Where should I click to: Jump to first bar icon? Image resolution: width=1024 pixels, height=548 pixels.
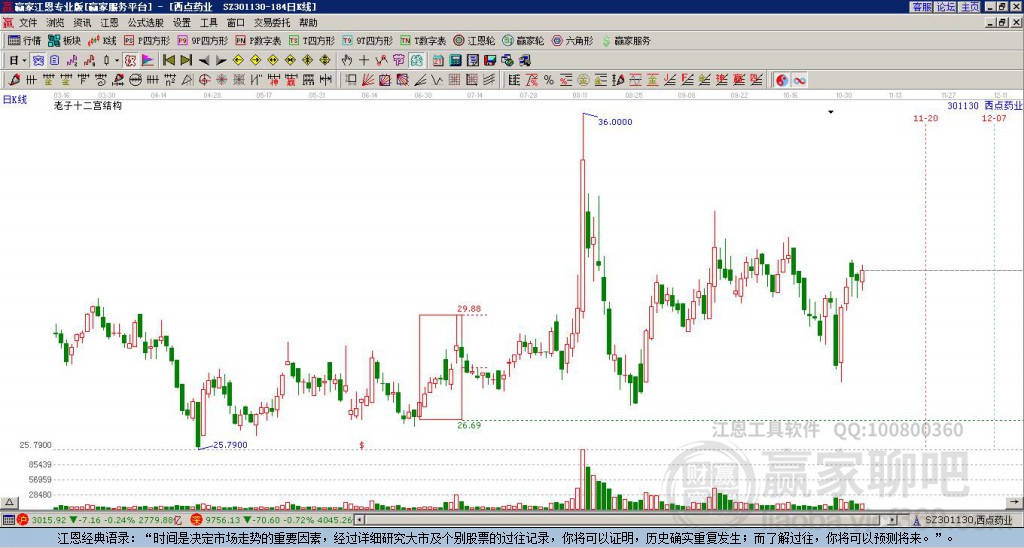168,60
